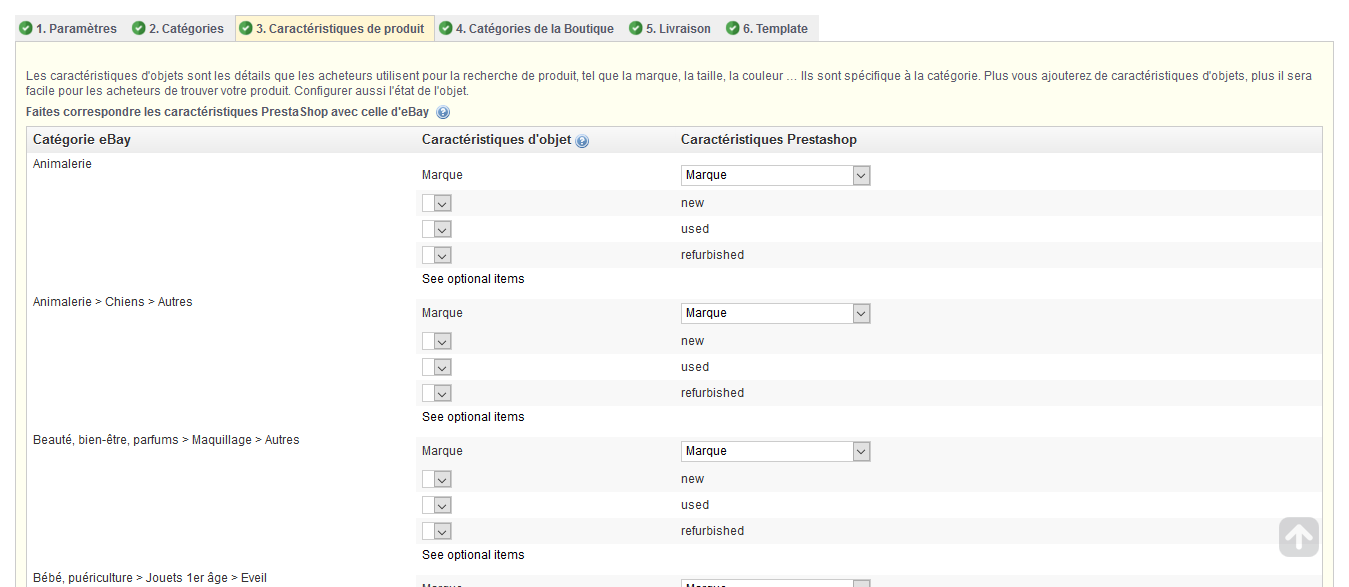Select the 3. Caractéristiques de produit tab

point(335,29)
